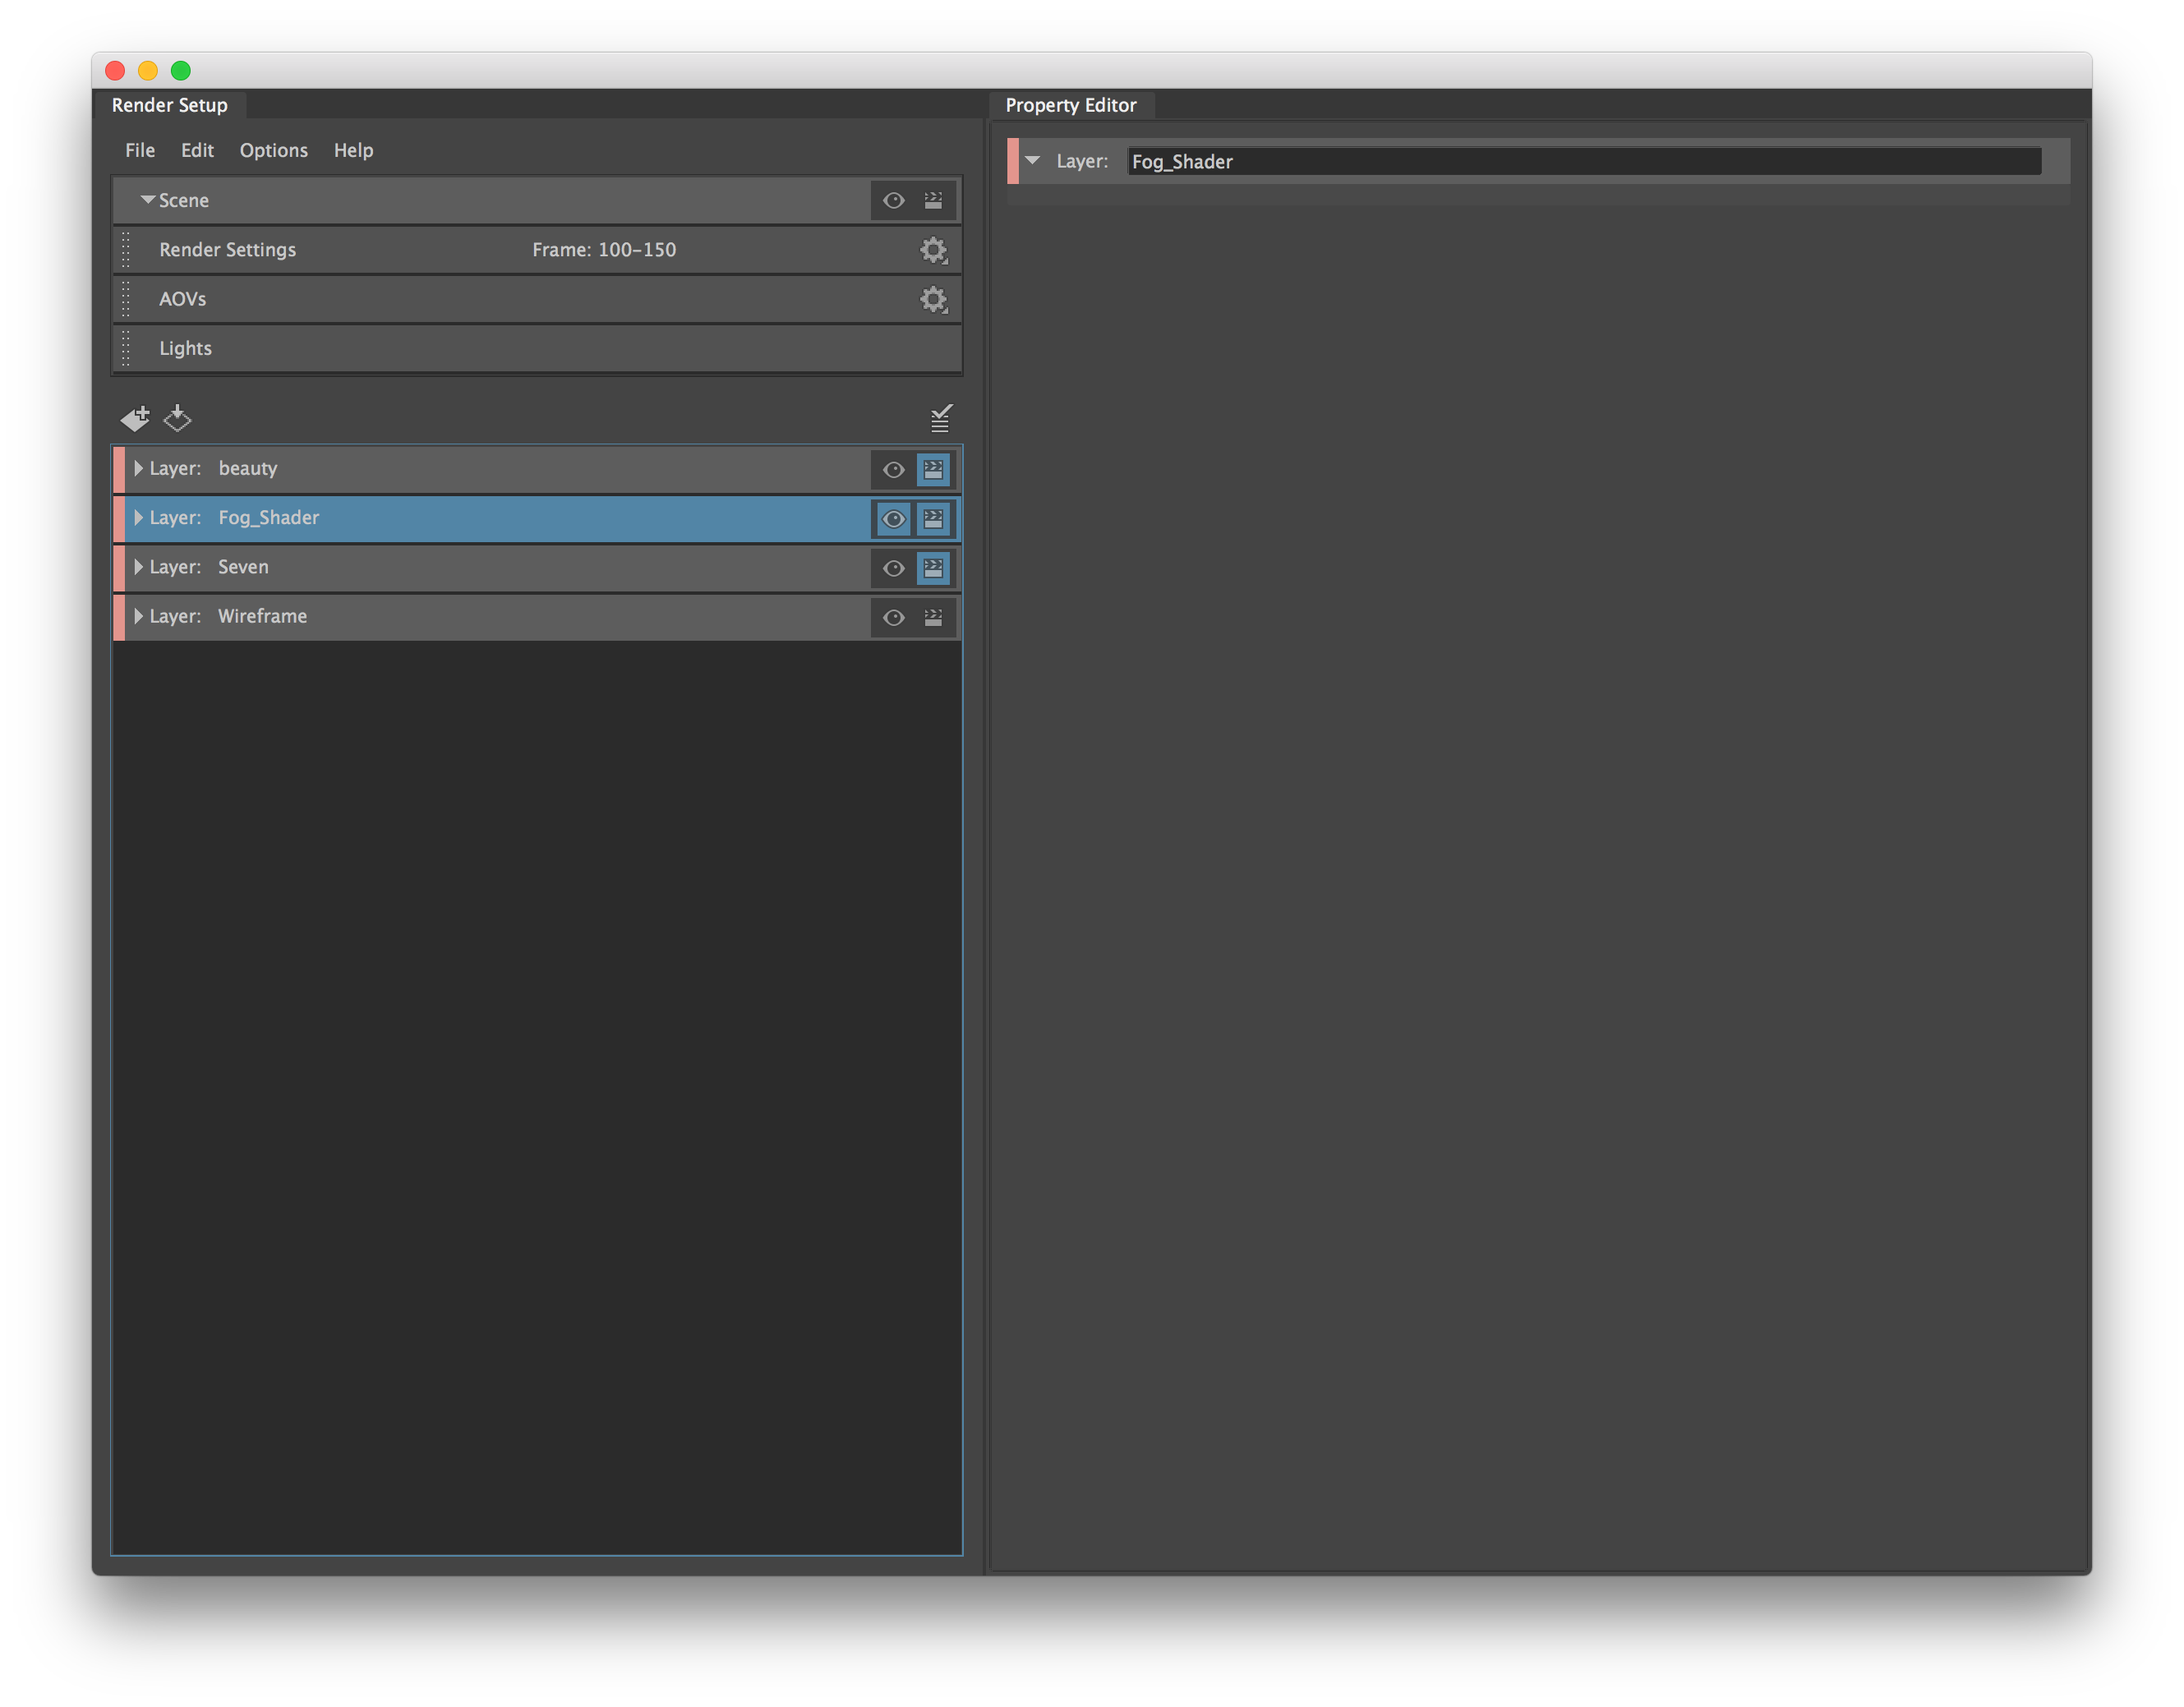Toggle the Scene visibility eye

(893, 200)
